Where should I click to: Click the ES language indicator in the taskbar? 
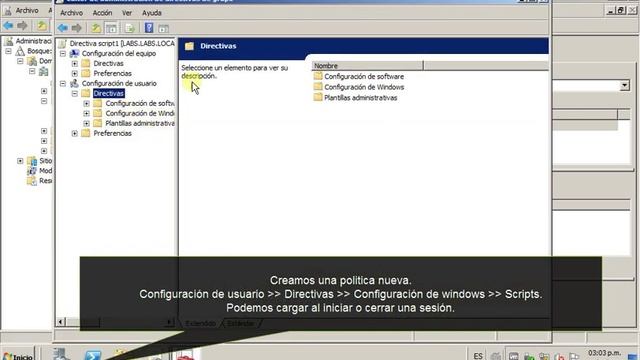click(x=478, y=356)
